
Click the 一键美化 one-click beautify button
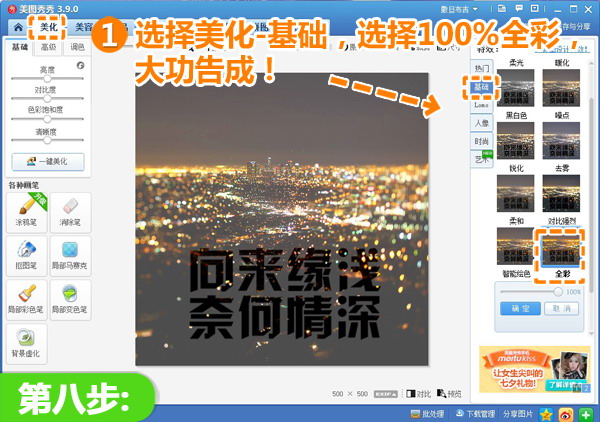pyautogui.click(x=48, y=161)
